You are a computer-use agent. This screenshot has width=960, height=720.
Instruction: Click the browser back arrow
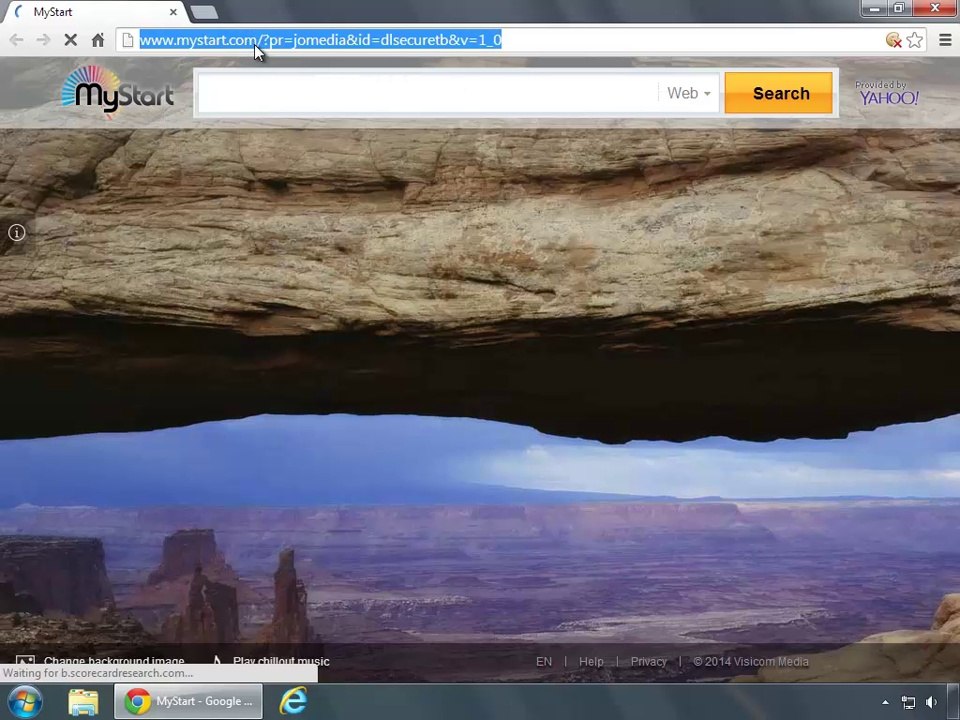[x=17, y=40]
